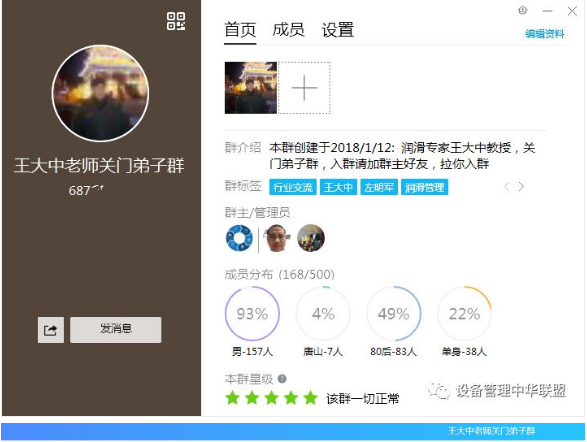
Task: Open the group owner's blue circular avatar
Action: point(240,238)
